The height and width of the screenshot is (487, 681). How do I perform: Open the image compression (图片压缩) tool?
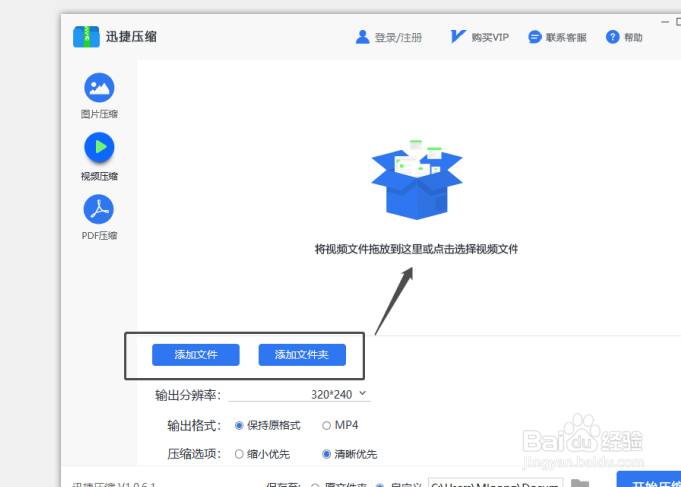coord(99,96)
